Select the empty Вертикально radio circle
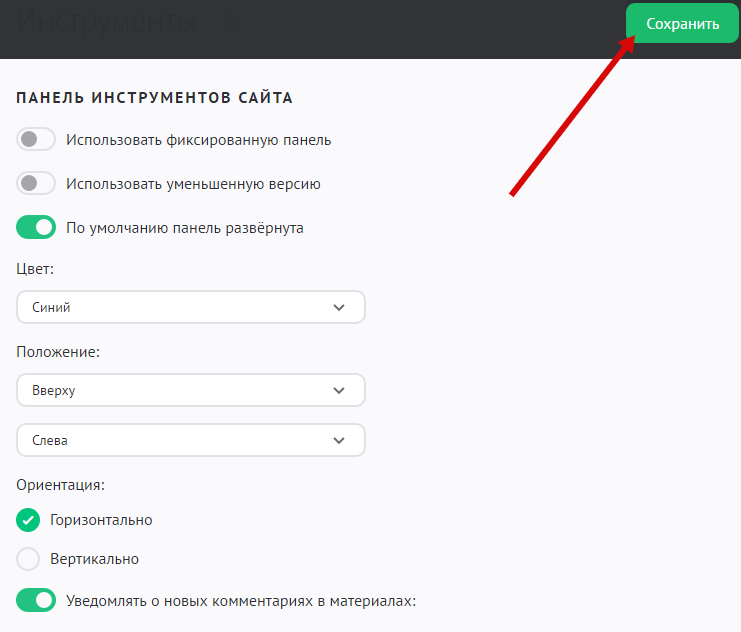This screenshot has width=741, height=632. pyautogui.click(x=29, y=559)
